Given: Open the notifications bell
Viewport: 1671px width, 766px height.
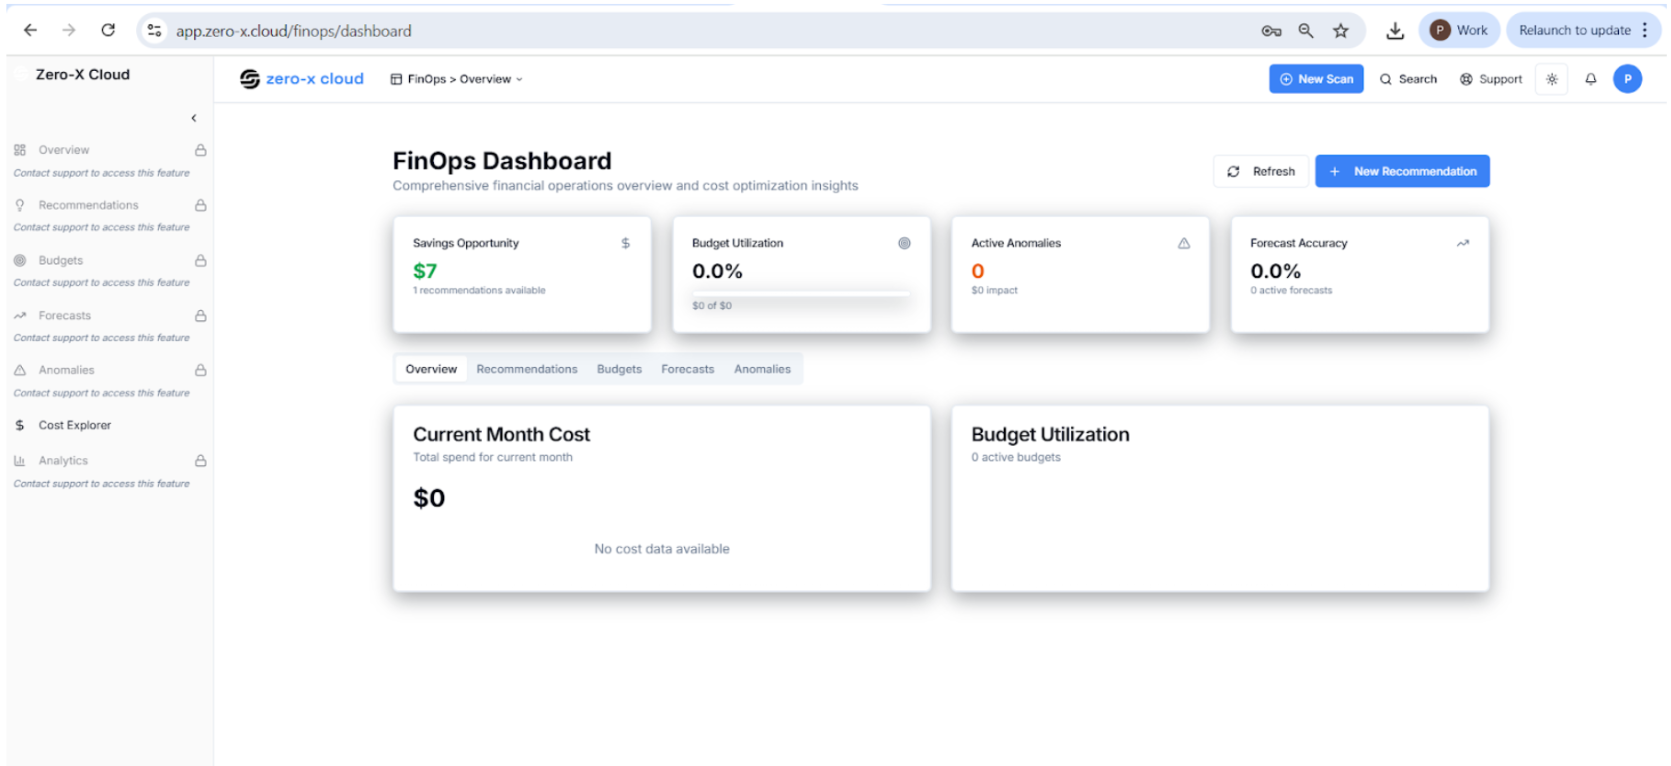Looking at the screenshot, I should (1591, 79).
